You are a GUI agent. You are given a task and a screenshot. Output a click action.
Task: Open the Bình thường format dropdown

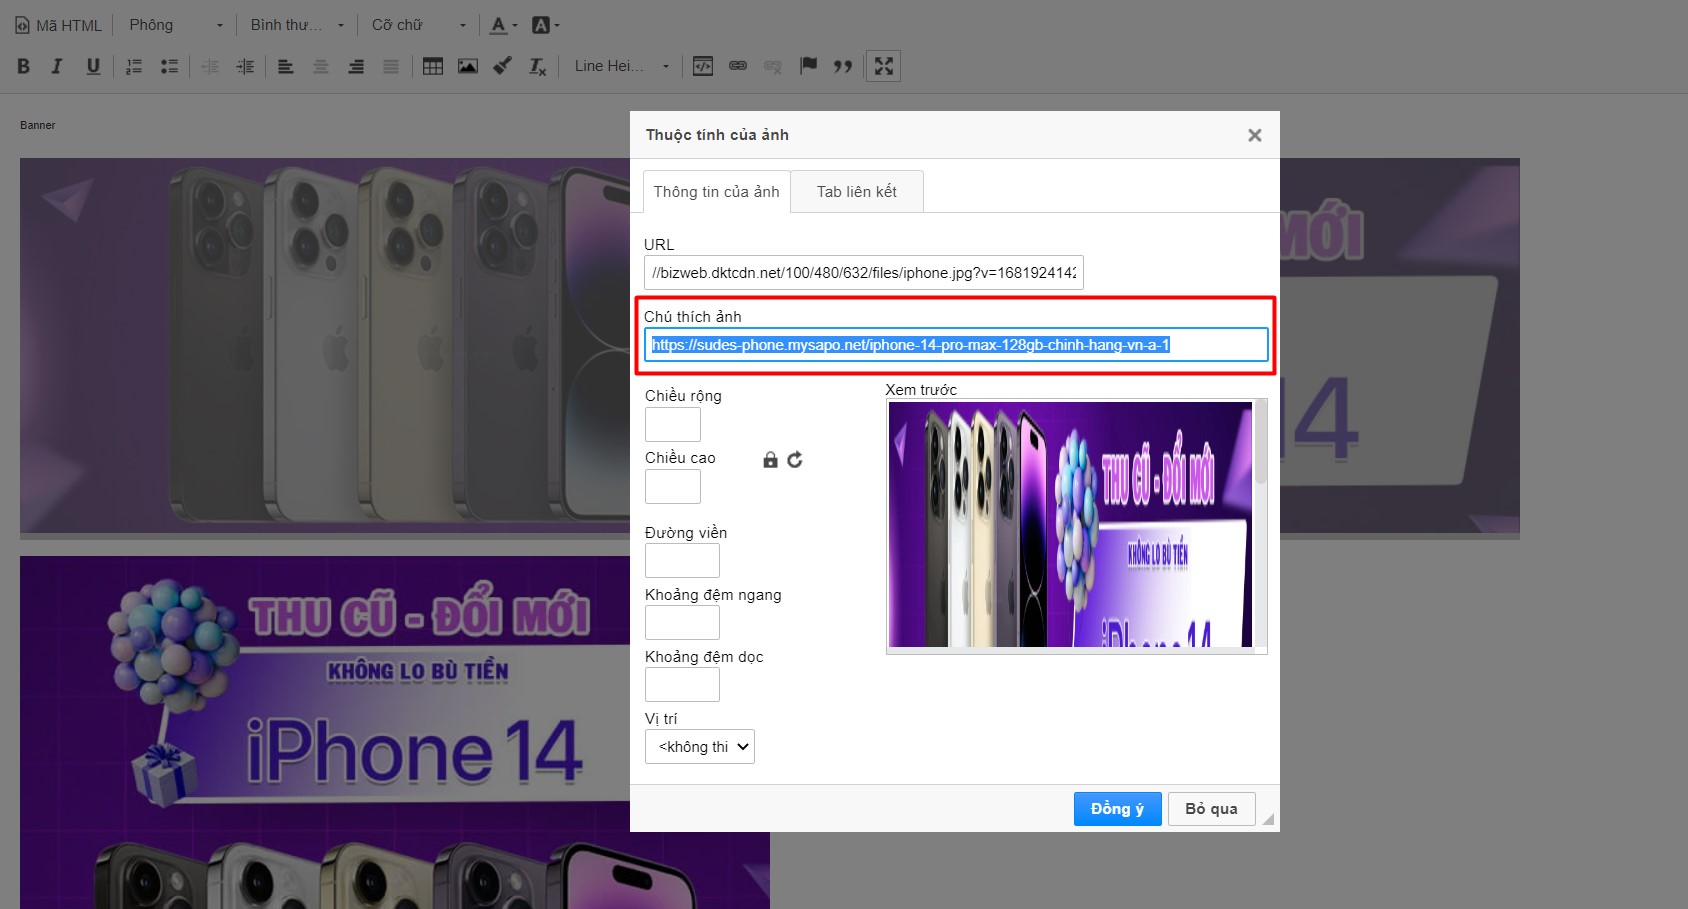297,25
